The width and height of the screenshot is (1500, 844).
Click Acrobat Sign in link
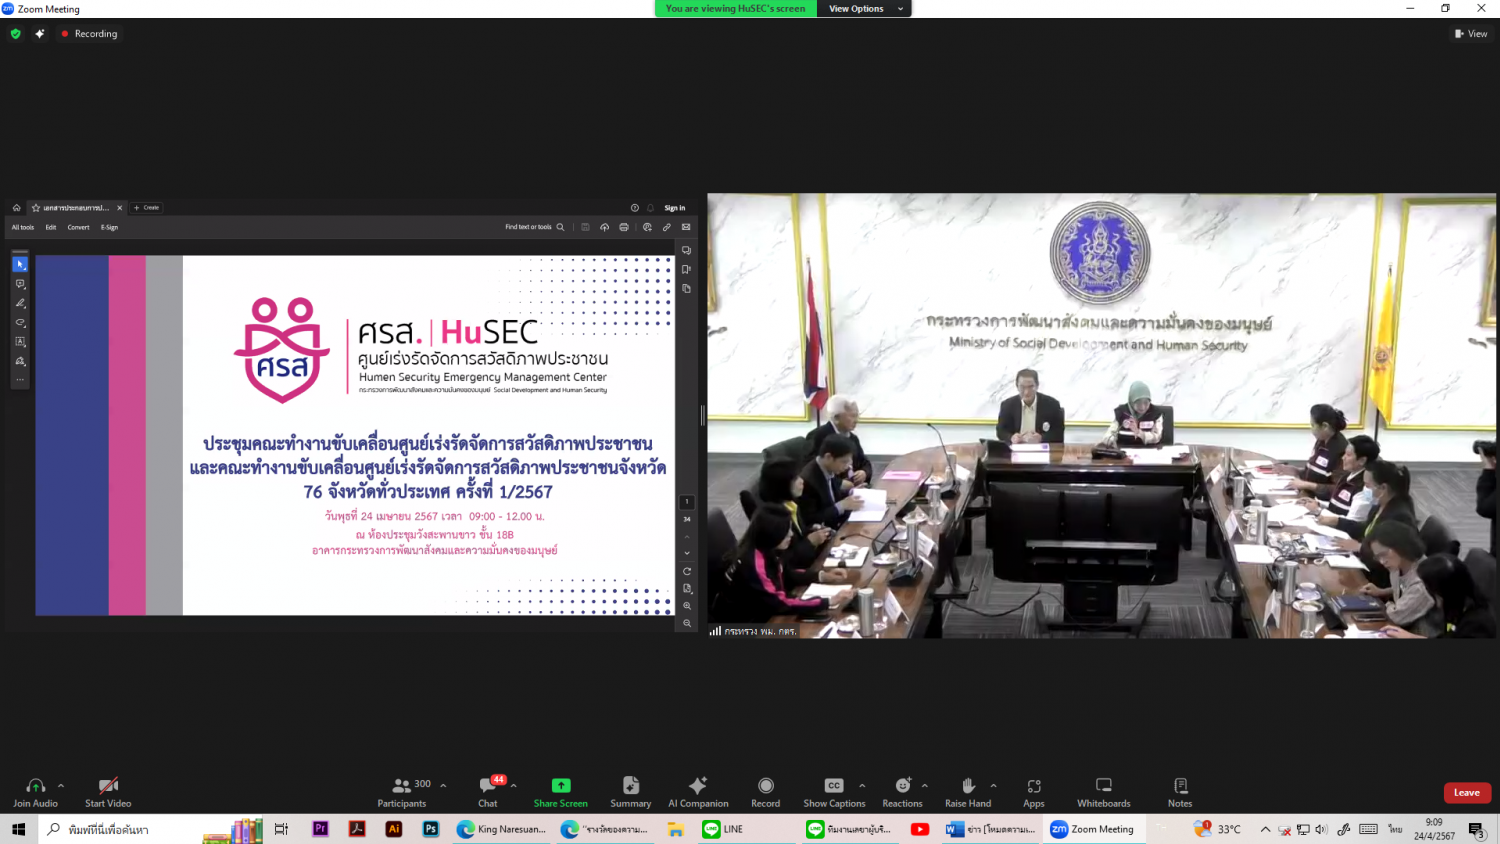pyautogui.click(x=675, y=208)
